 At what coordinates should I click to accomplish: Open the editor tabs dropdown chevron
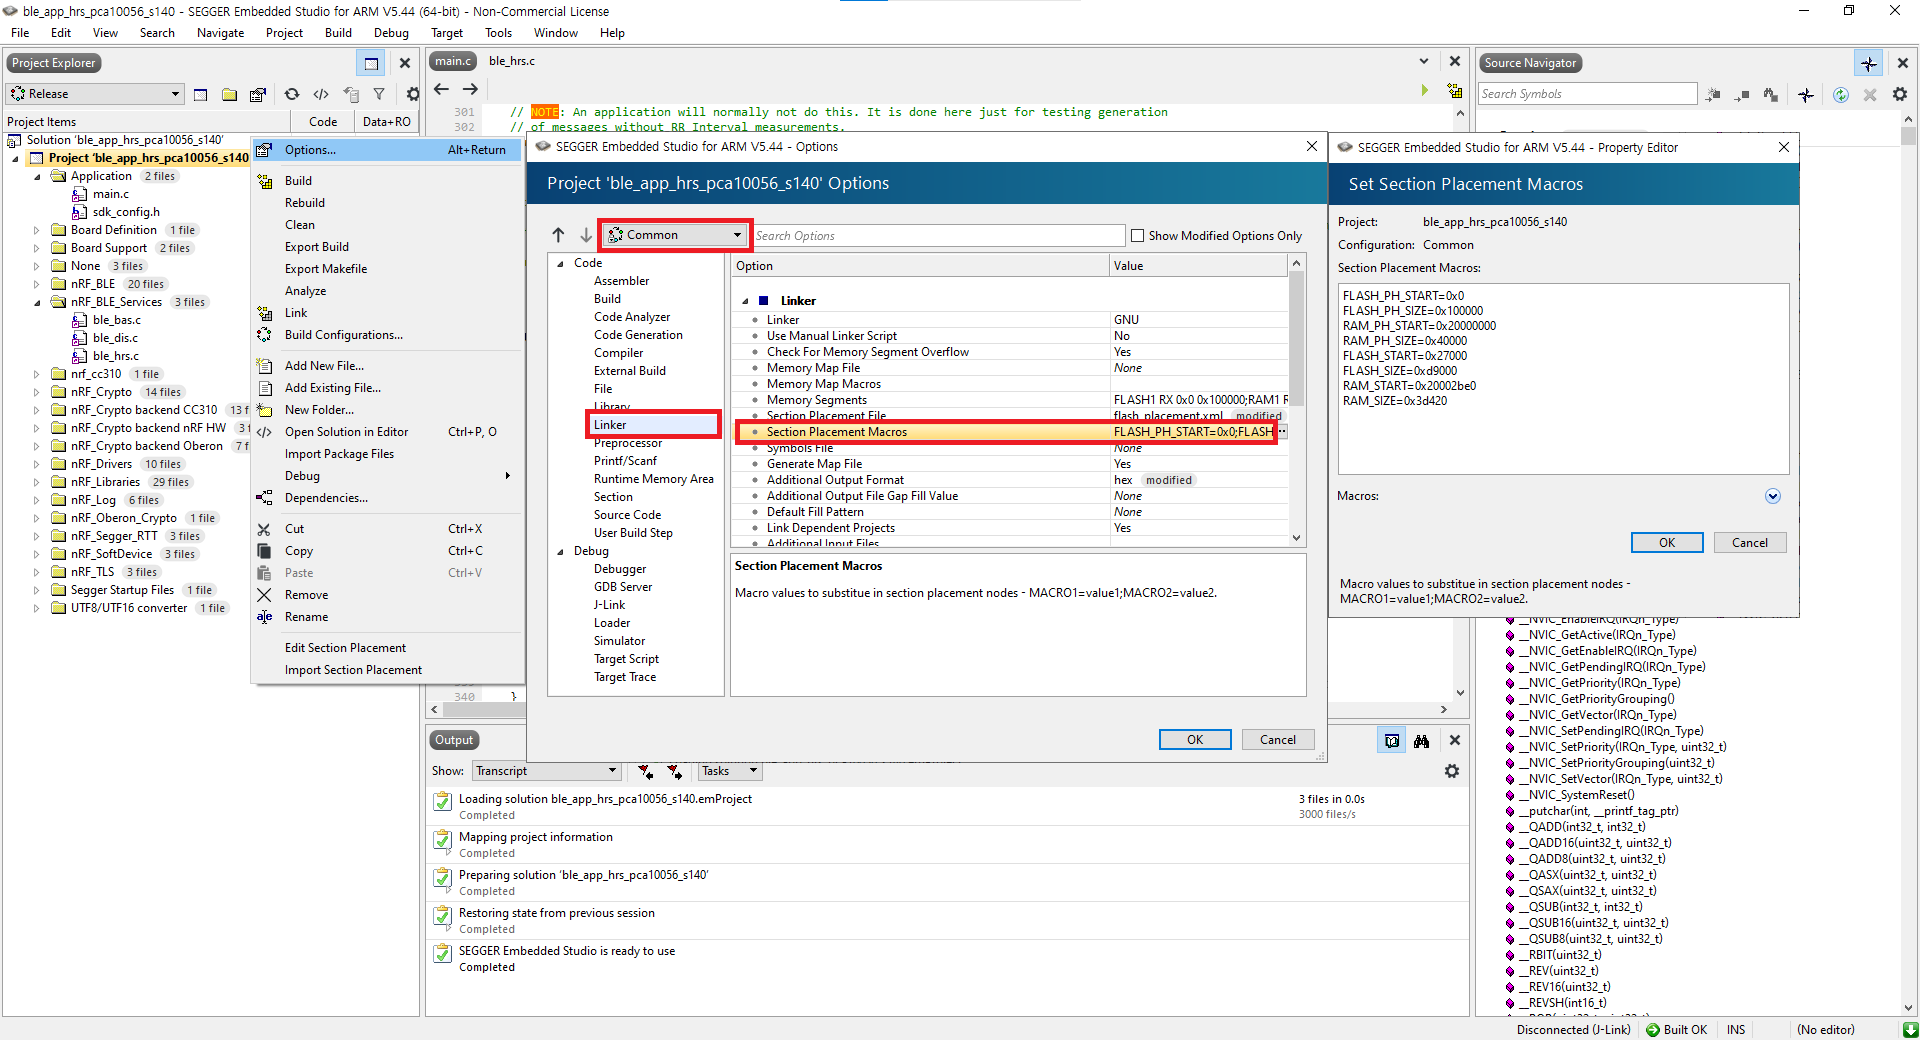(1424, 61)
